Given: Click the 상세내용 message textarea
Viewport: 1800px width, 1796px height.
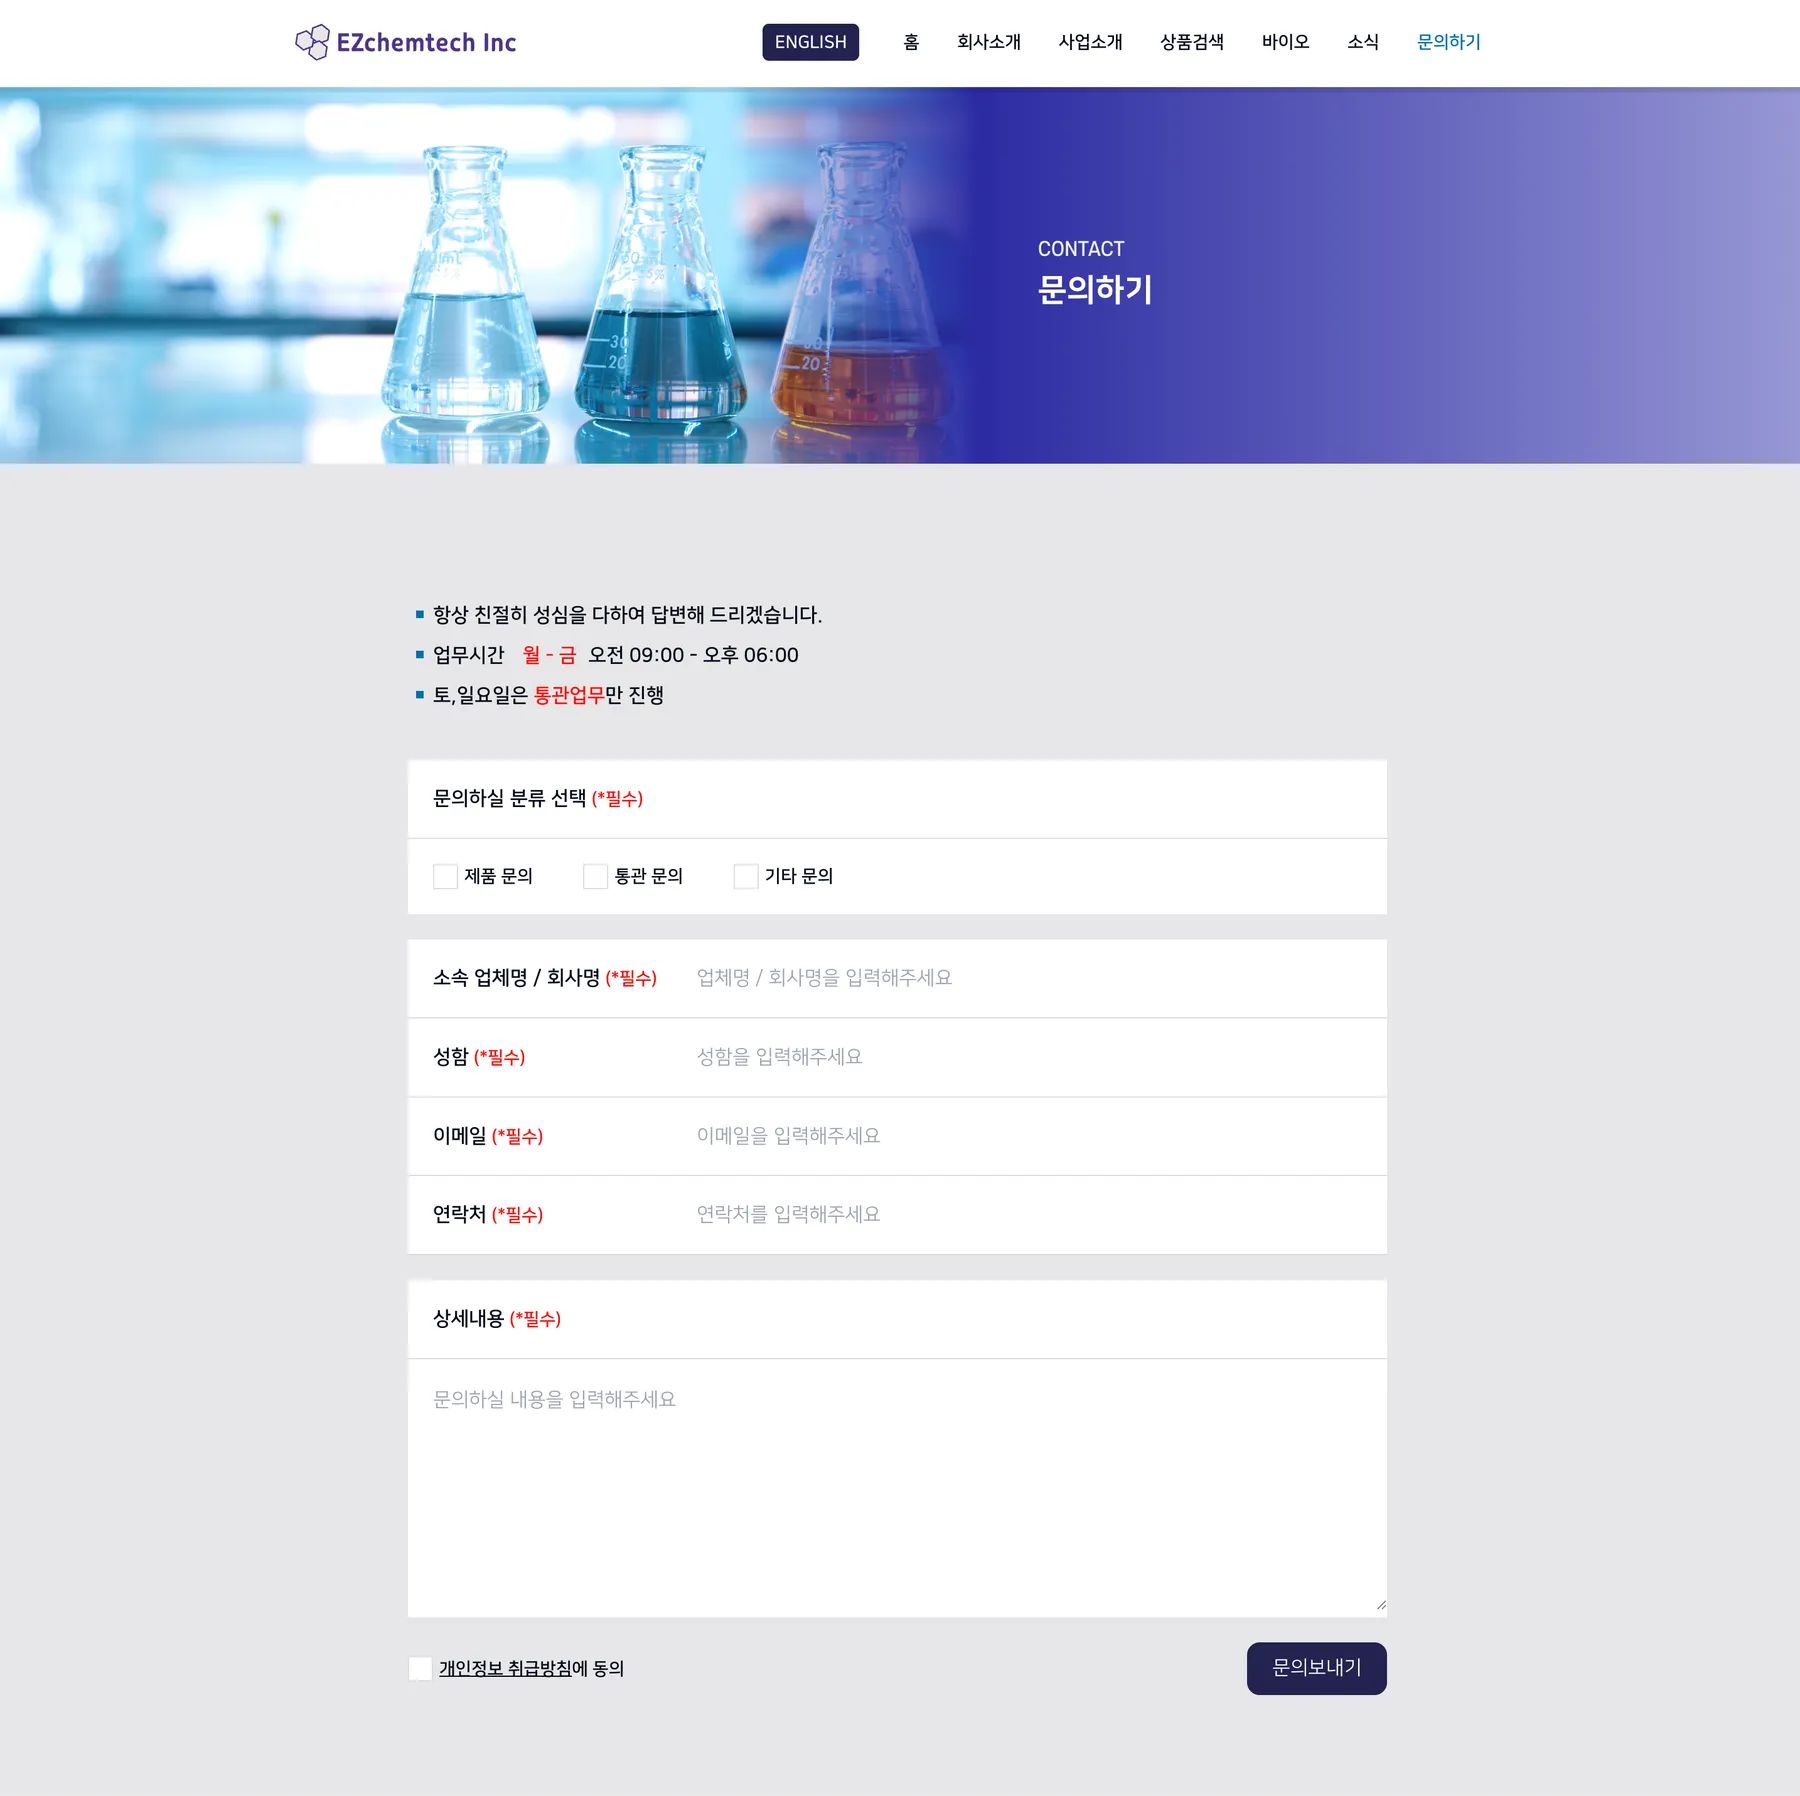Looking at the screenshot, I should [x=897, y=1487].
